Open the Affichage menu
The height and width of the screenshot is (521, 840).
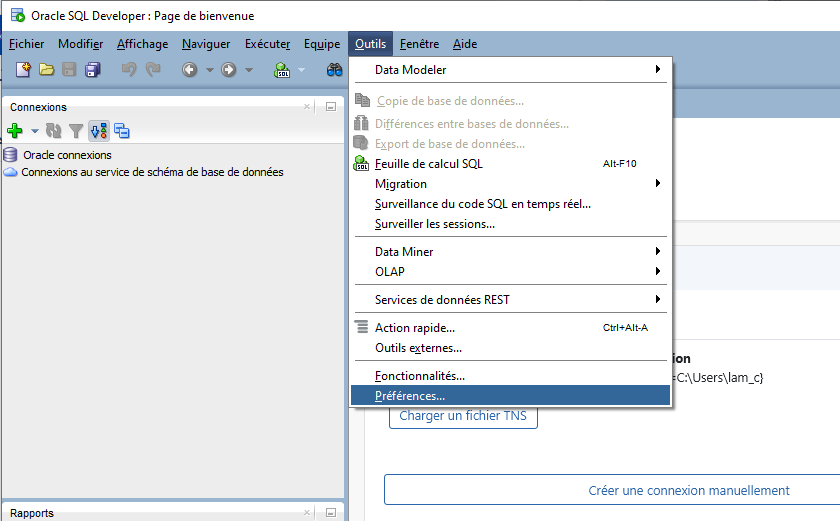pos(142,44)
